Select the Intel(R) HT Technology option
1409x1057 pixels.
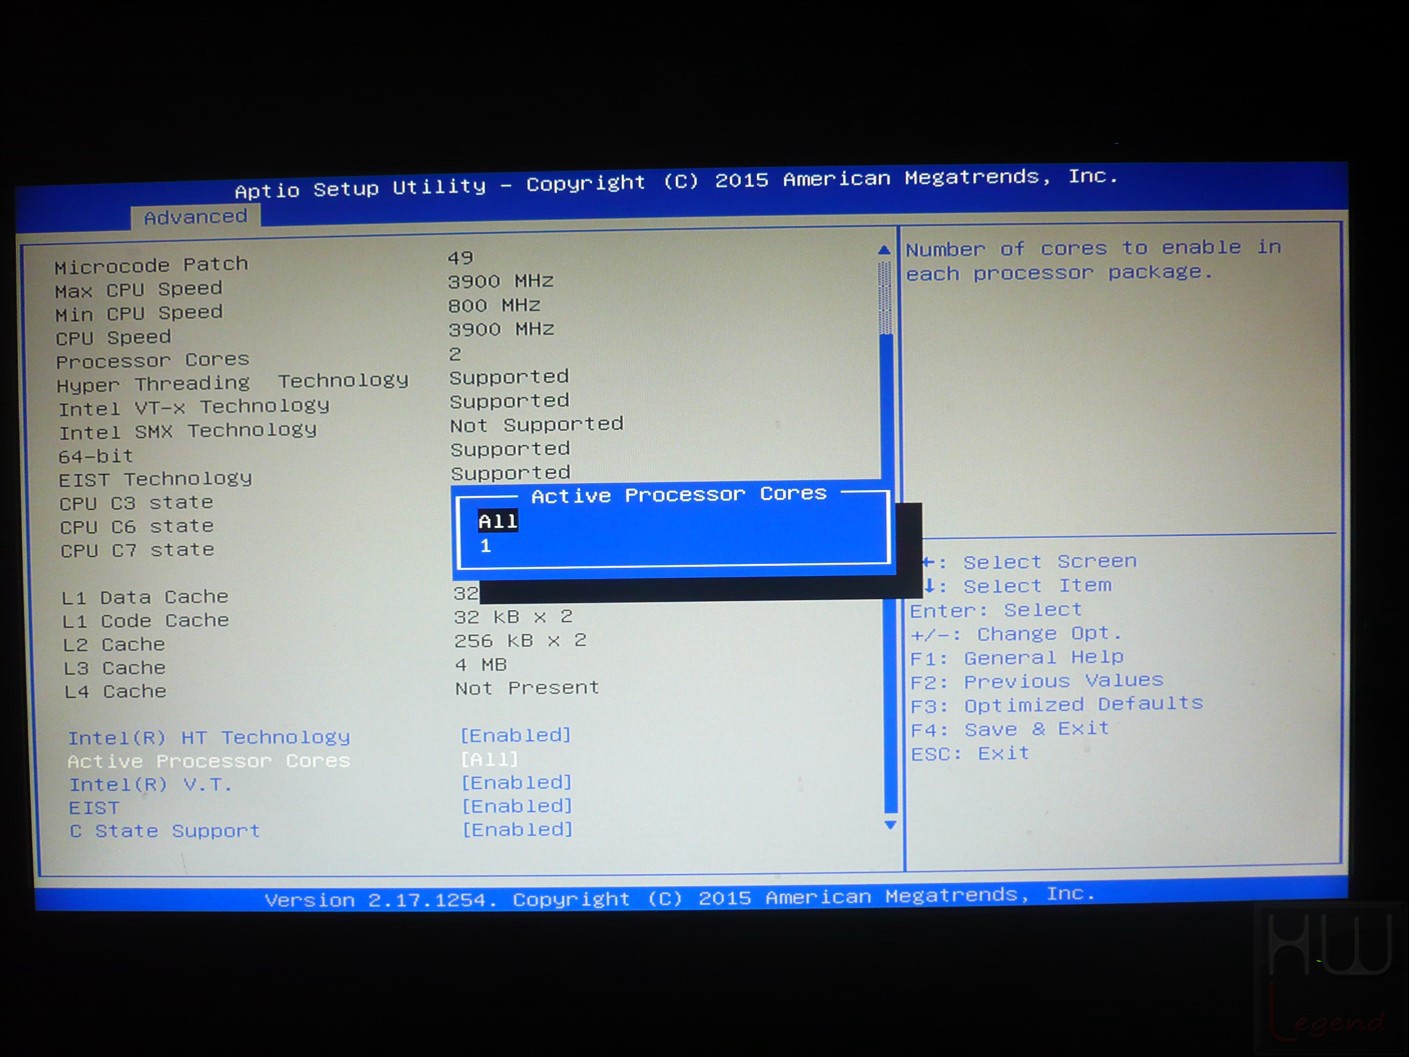[209, 738]
